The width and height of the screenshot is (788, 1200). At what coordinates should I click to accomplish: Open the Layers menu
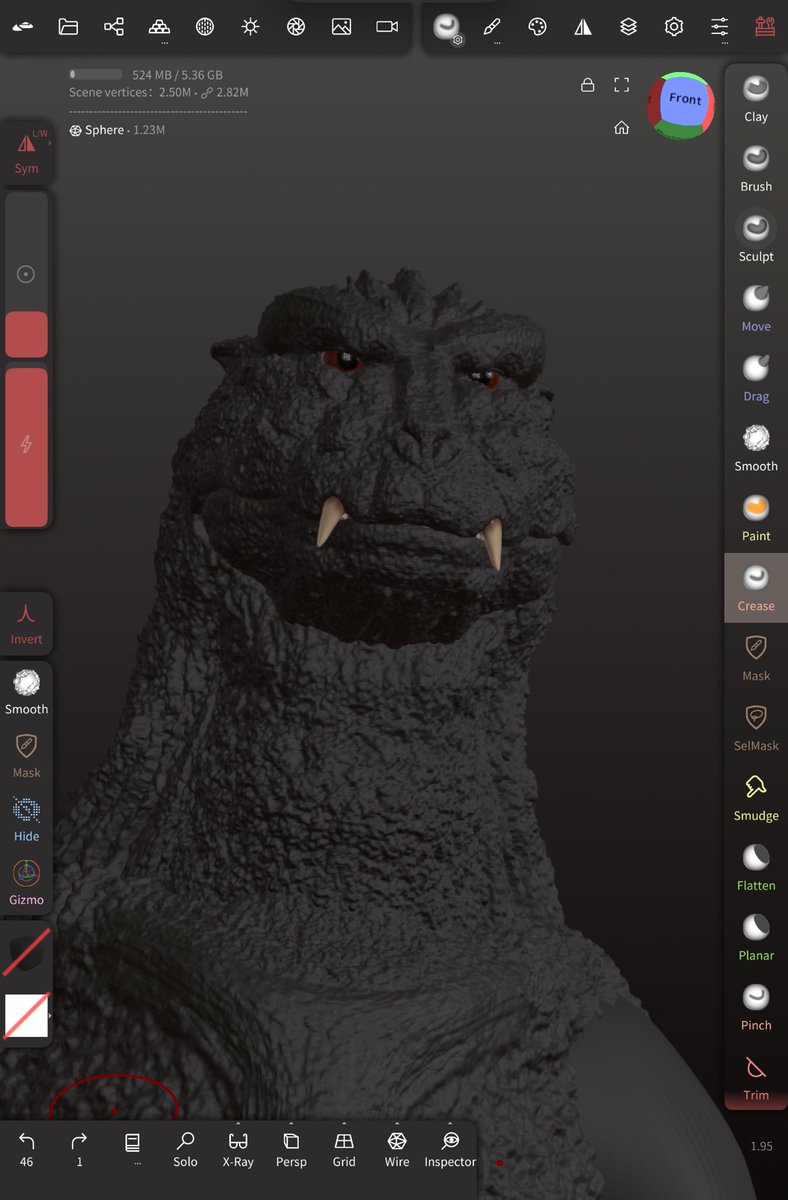tap(628, 27)
